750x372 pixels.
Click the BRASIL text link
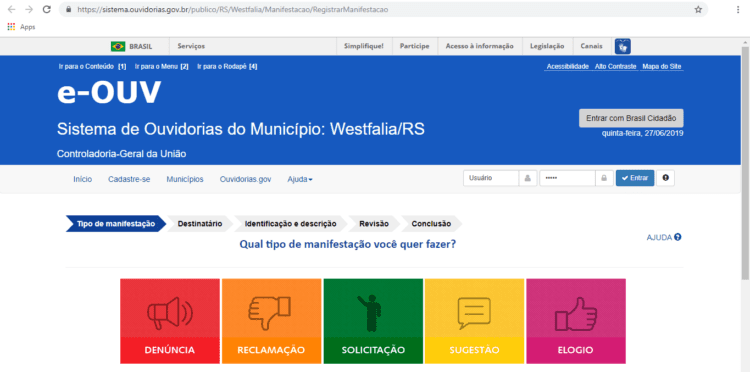[141, 46]
